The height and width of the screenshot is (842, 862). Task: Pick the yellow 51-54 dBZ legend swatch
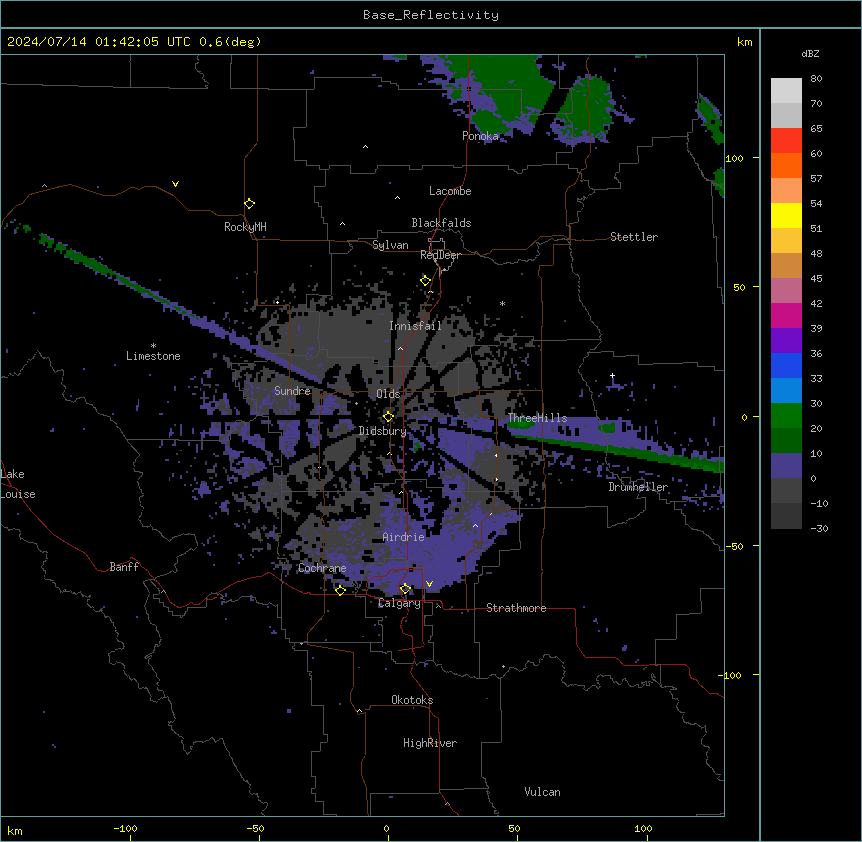(x=786, y=215)
